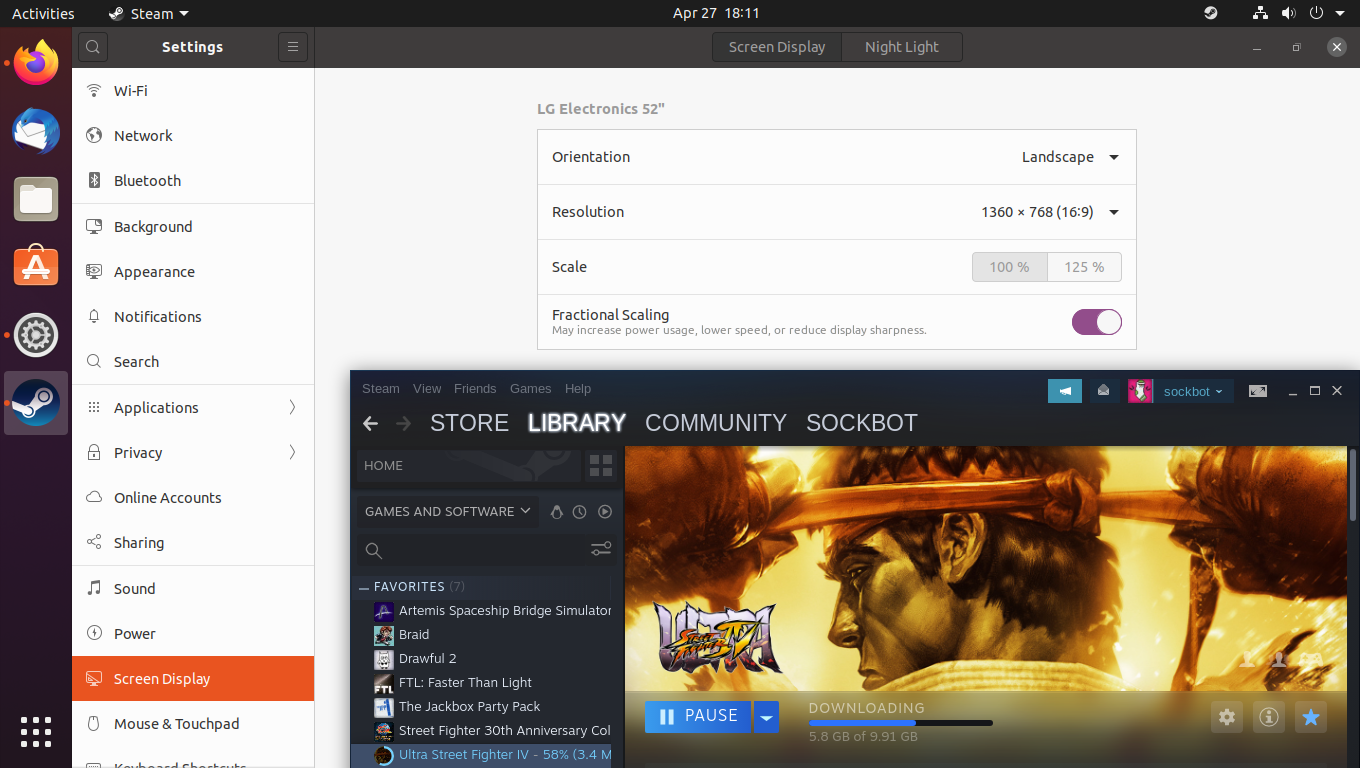
Task: Click the info icon for Ultra Street Fighter IV
Action: point(1268,717)
